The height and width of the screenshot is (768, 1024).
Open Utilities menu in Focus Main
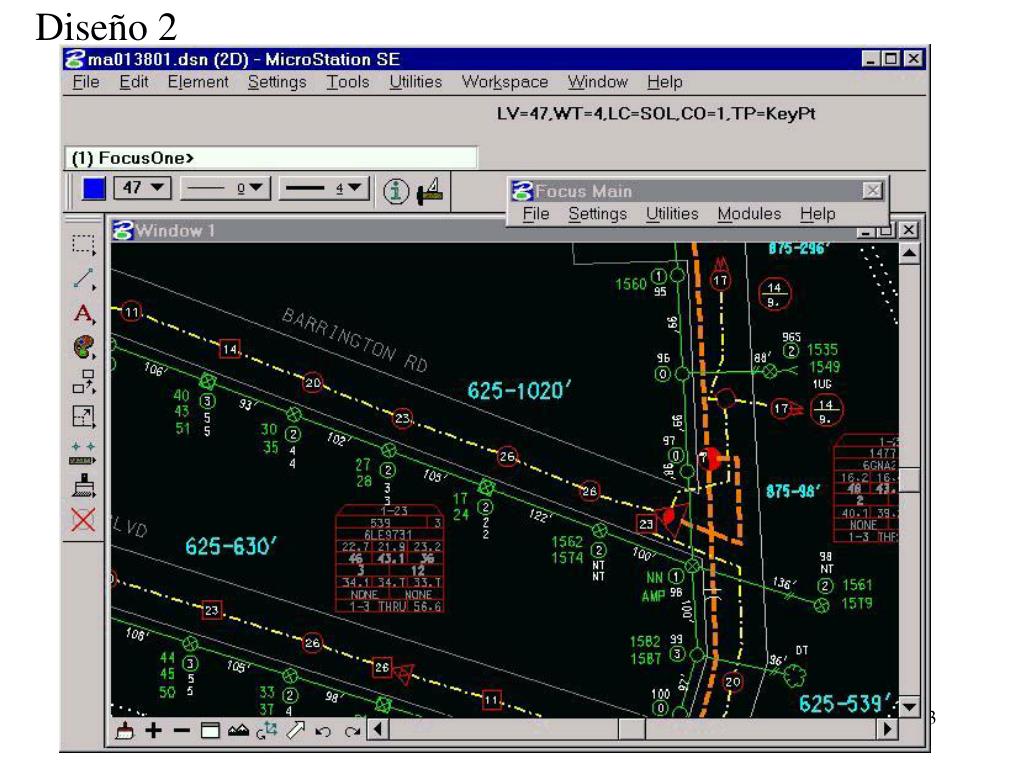(x=672, y=214)
